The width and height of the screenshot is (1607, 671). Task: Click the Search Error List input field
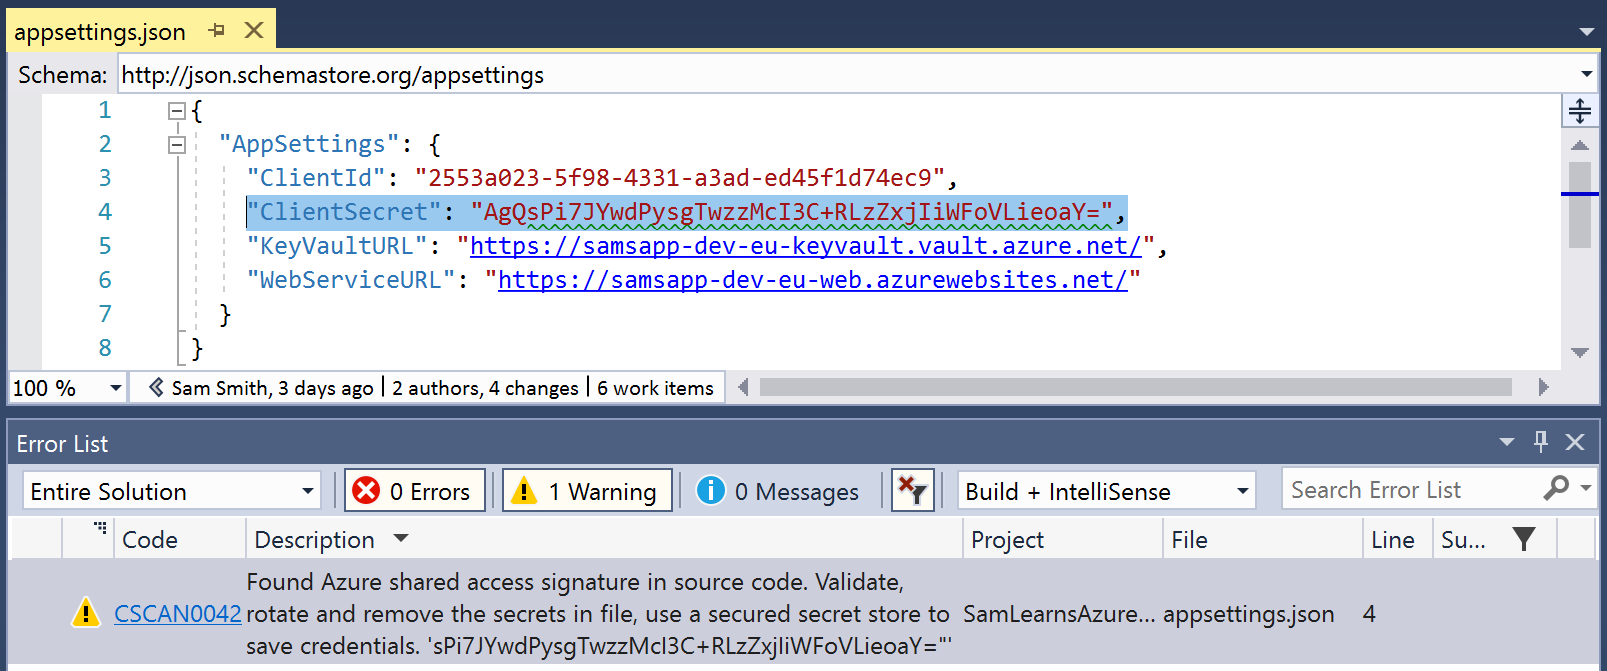(x=1410, y=490)
